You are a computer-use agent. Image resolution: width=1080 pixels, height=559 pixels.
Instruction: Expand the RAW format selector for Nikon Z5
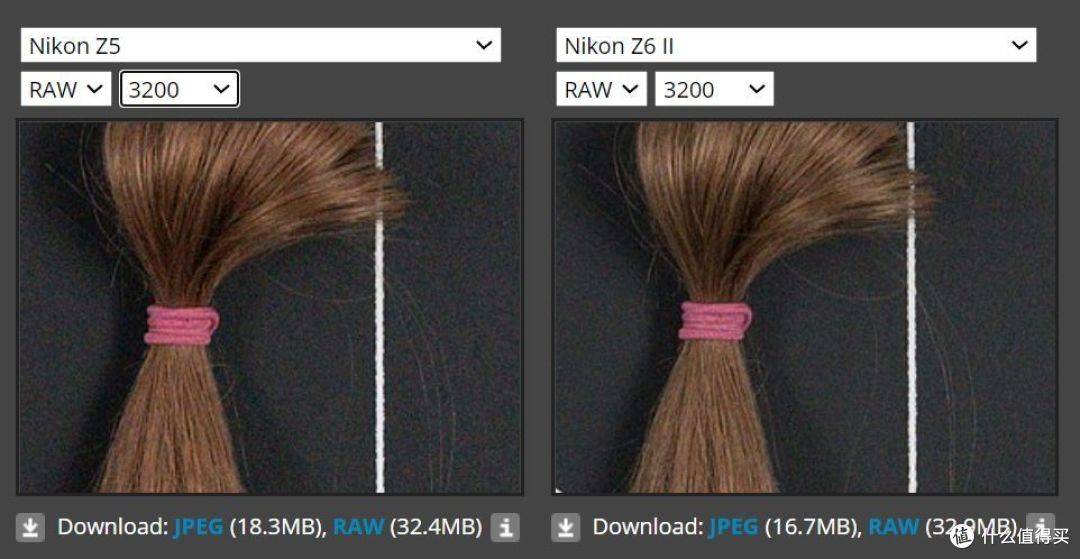coord(66,90)
